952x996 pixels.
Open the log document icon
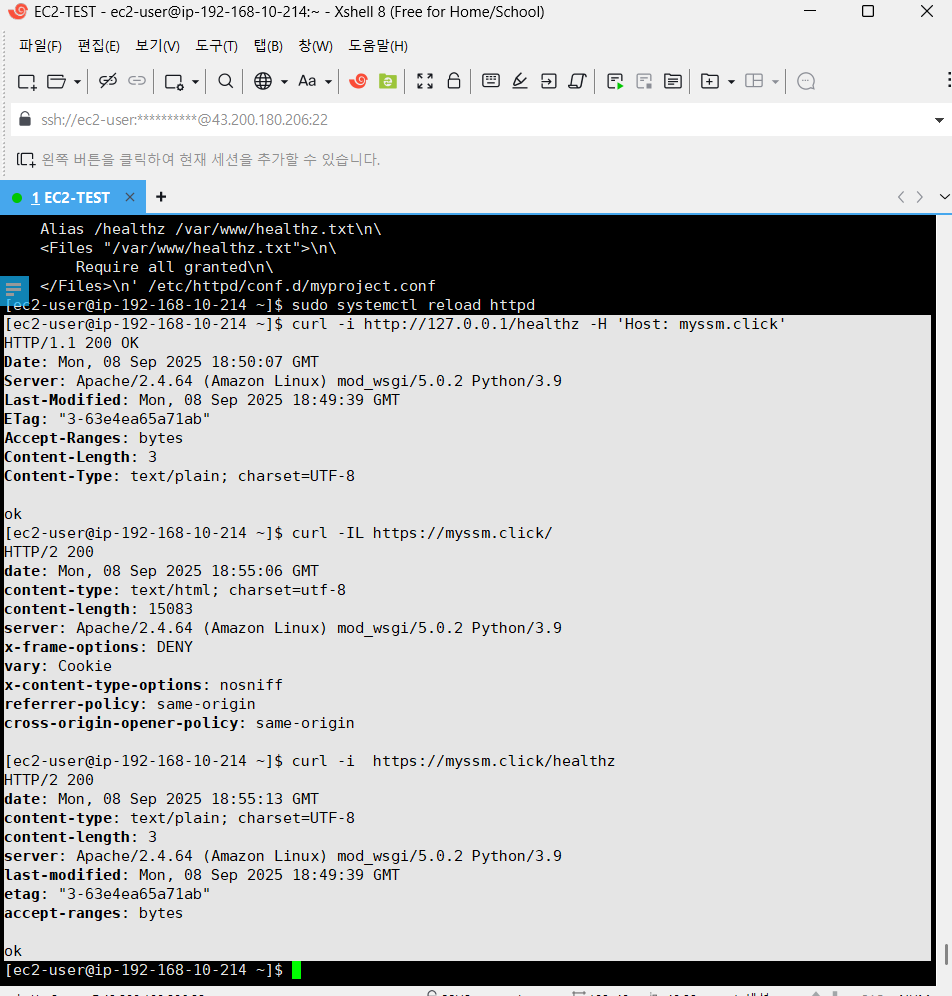click(x=673, y=81)
